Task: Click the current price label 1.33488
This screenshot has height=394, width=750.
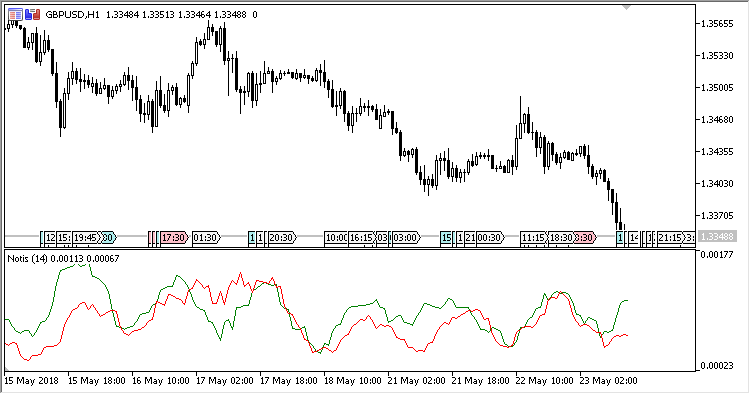Action: click(717, 237)
